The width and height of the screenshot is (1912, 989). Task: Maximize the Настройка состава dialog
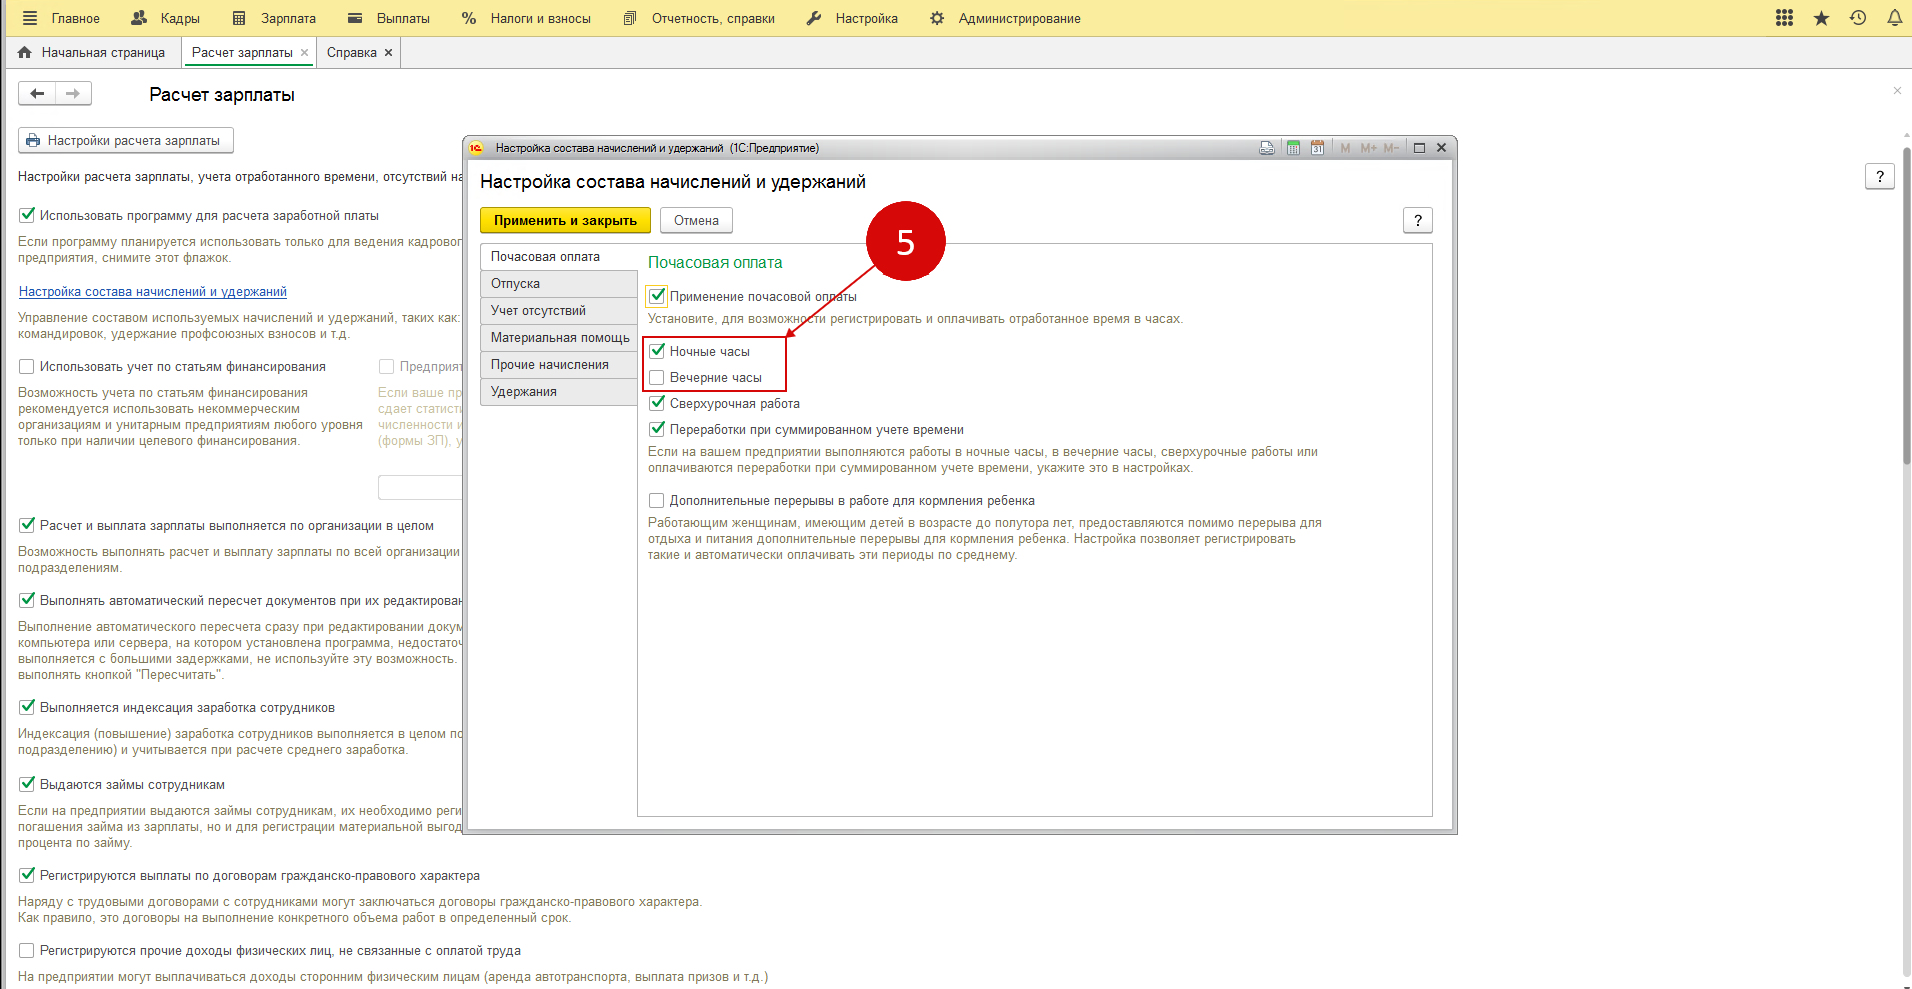1419,148
